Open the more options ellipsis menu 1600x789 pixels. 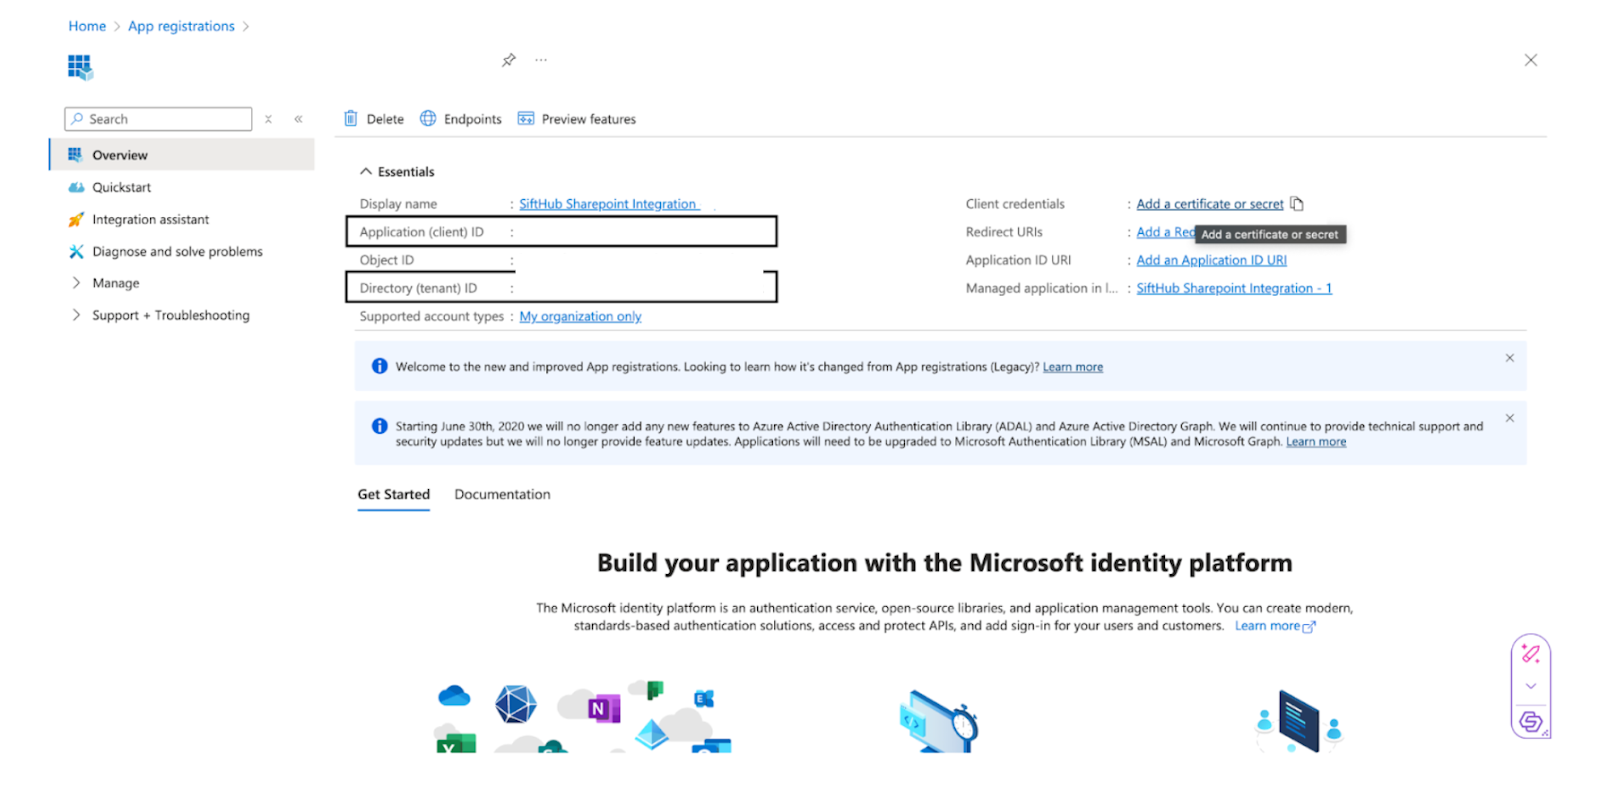point(541,60)
